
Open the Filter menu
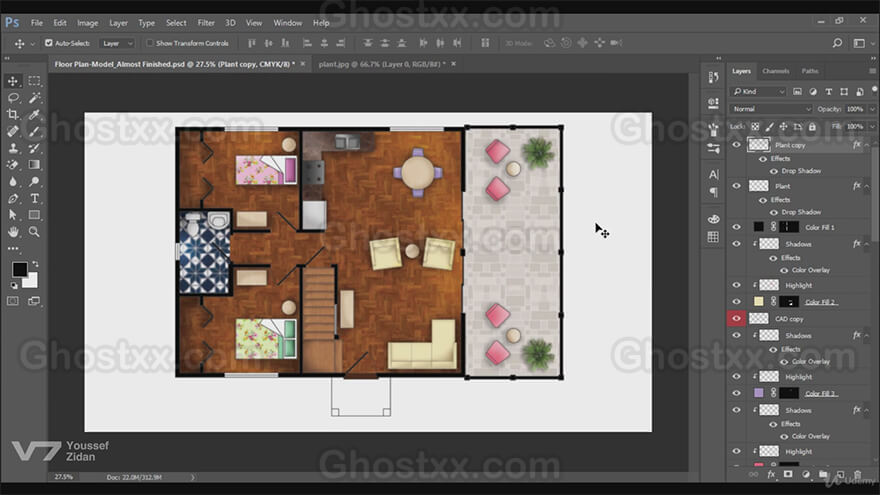pyautogui.click(x=206, y=23)
